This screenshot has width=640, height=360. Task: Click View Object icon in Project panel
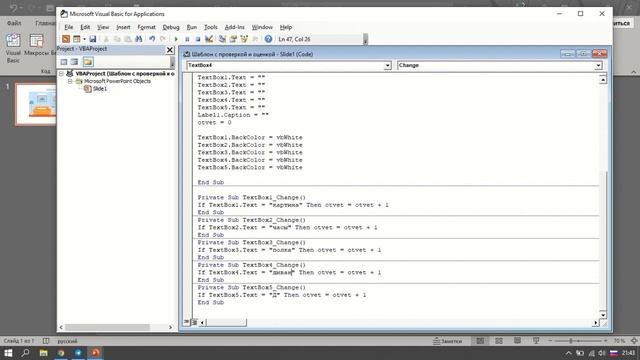click(x=74, y=62)
